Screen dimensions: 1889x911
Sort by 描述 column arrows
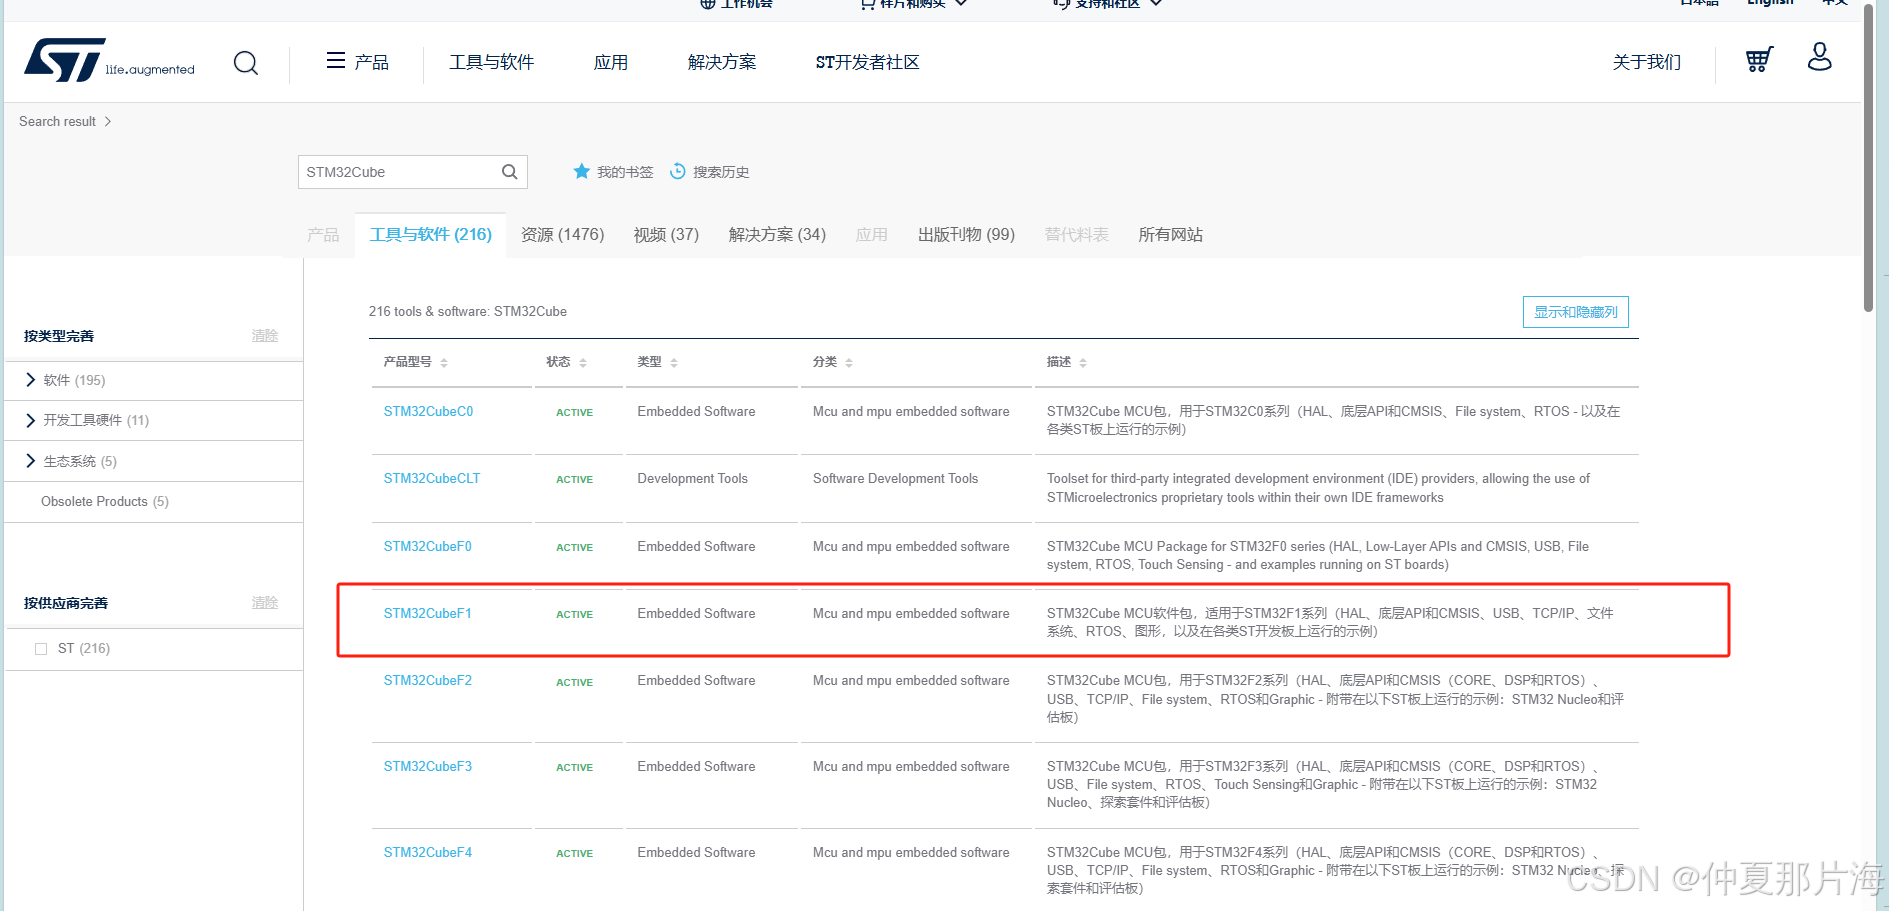click(x=1083, y=363)
